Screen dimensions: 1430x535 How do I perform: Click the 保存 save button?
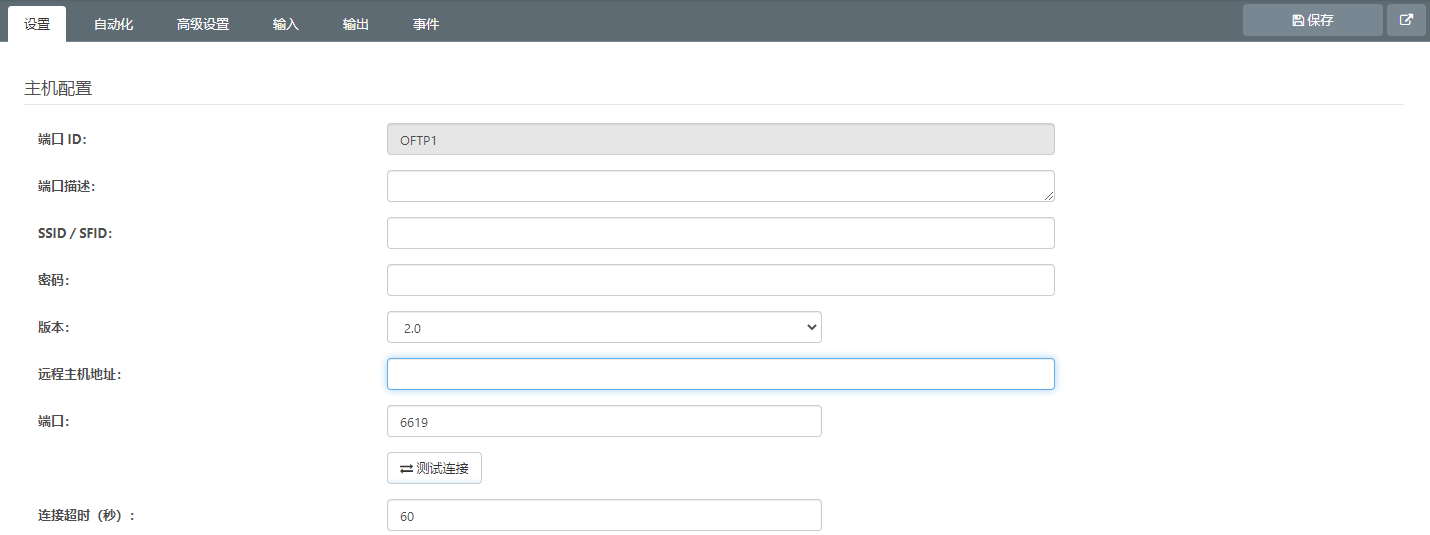[1312, 20]
